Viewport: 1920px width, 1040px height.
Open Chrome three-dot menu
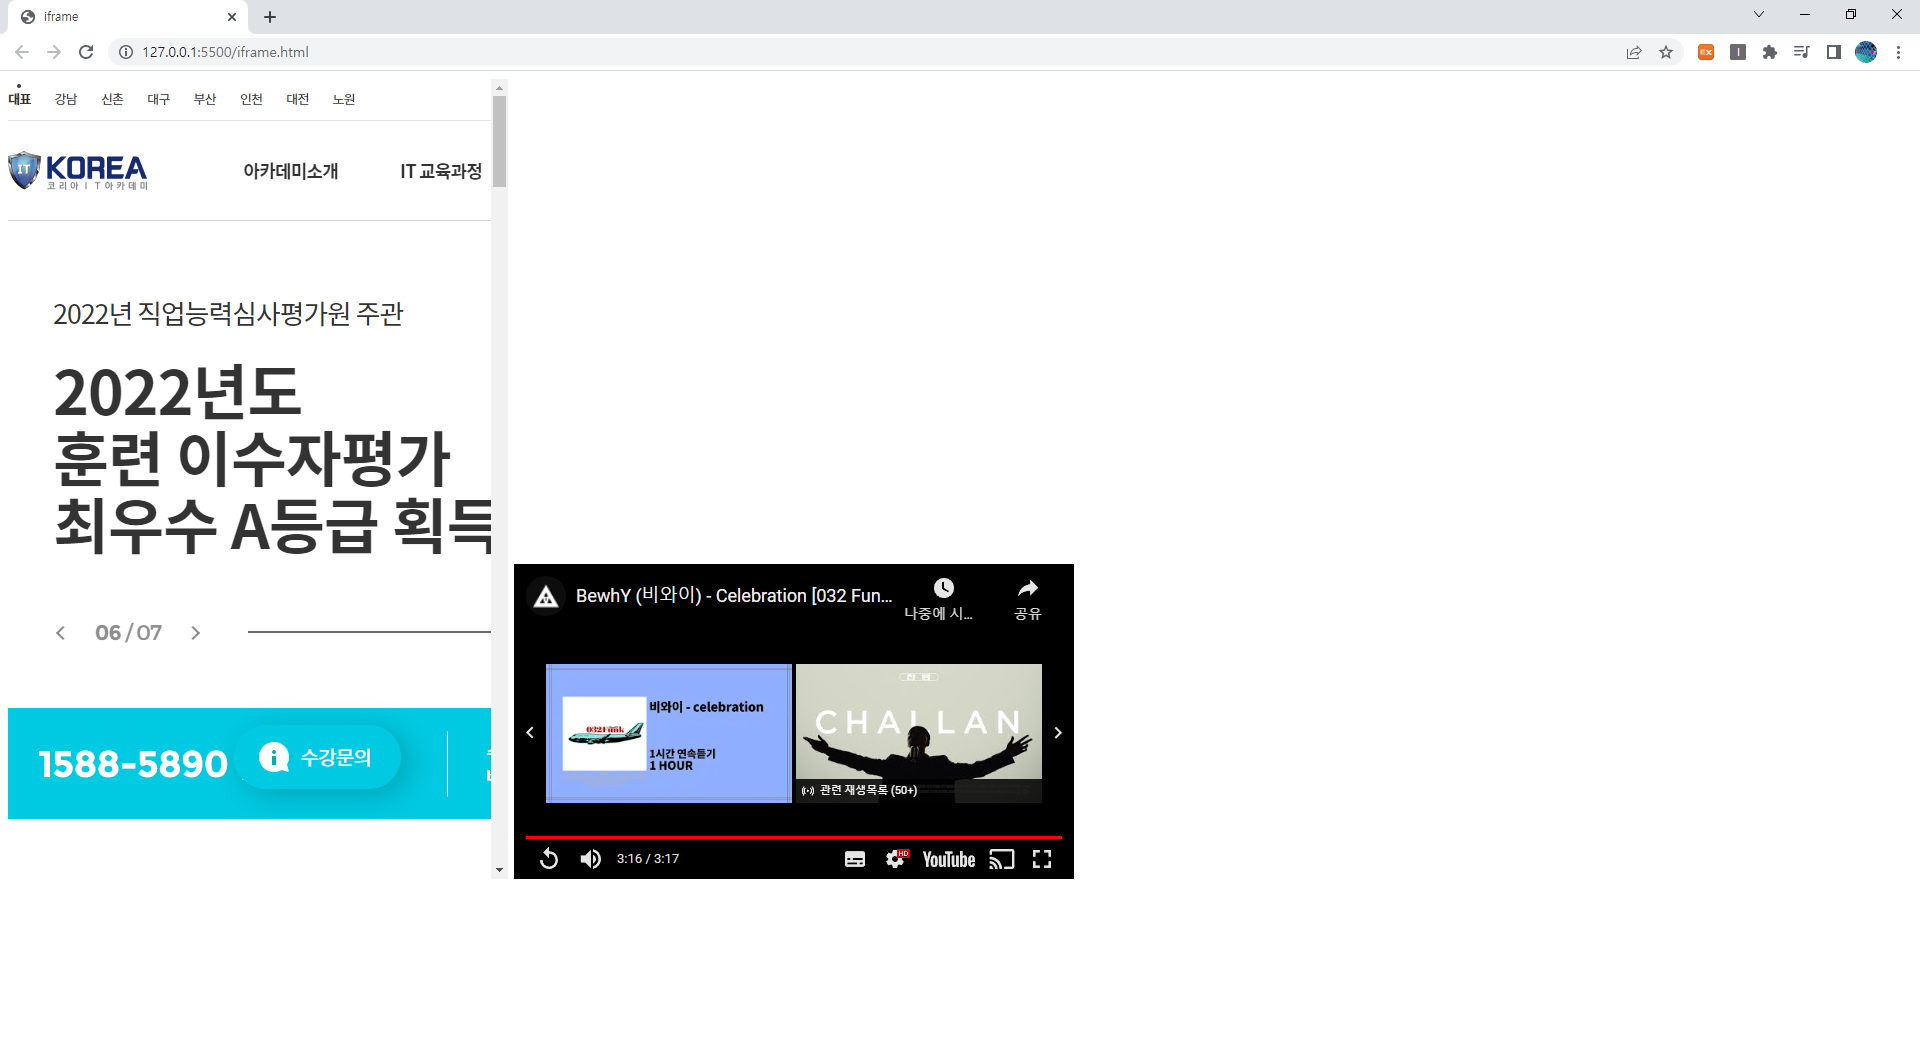click(x=1898, y=52)
